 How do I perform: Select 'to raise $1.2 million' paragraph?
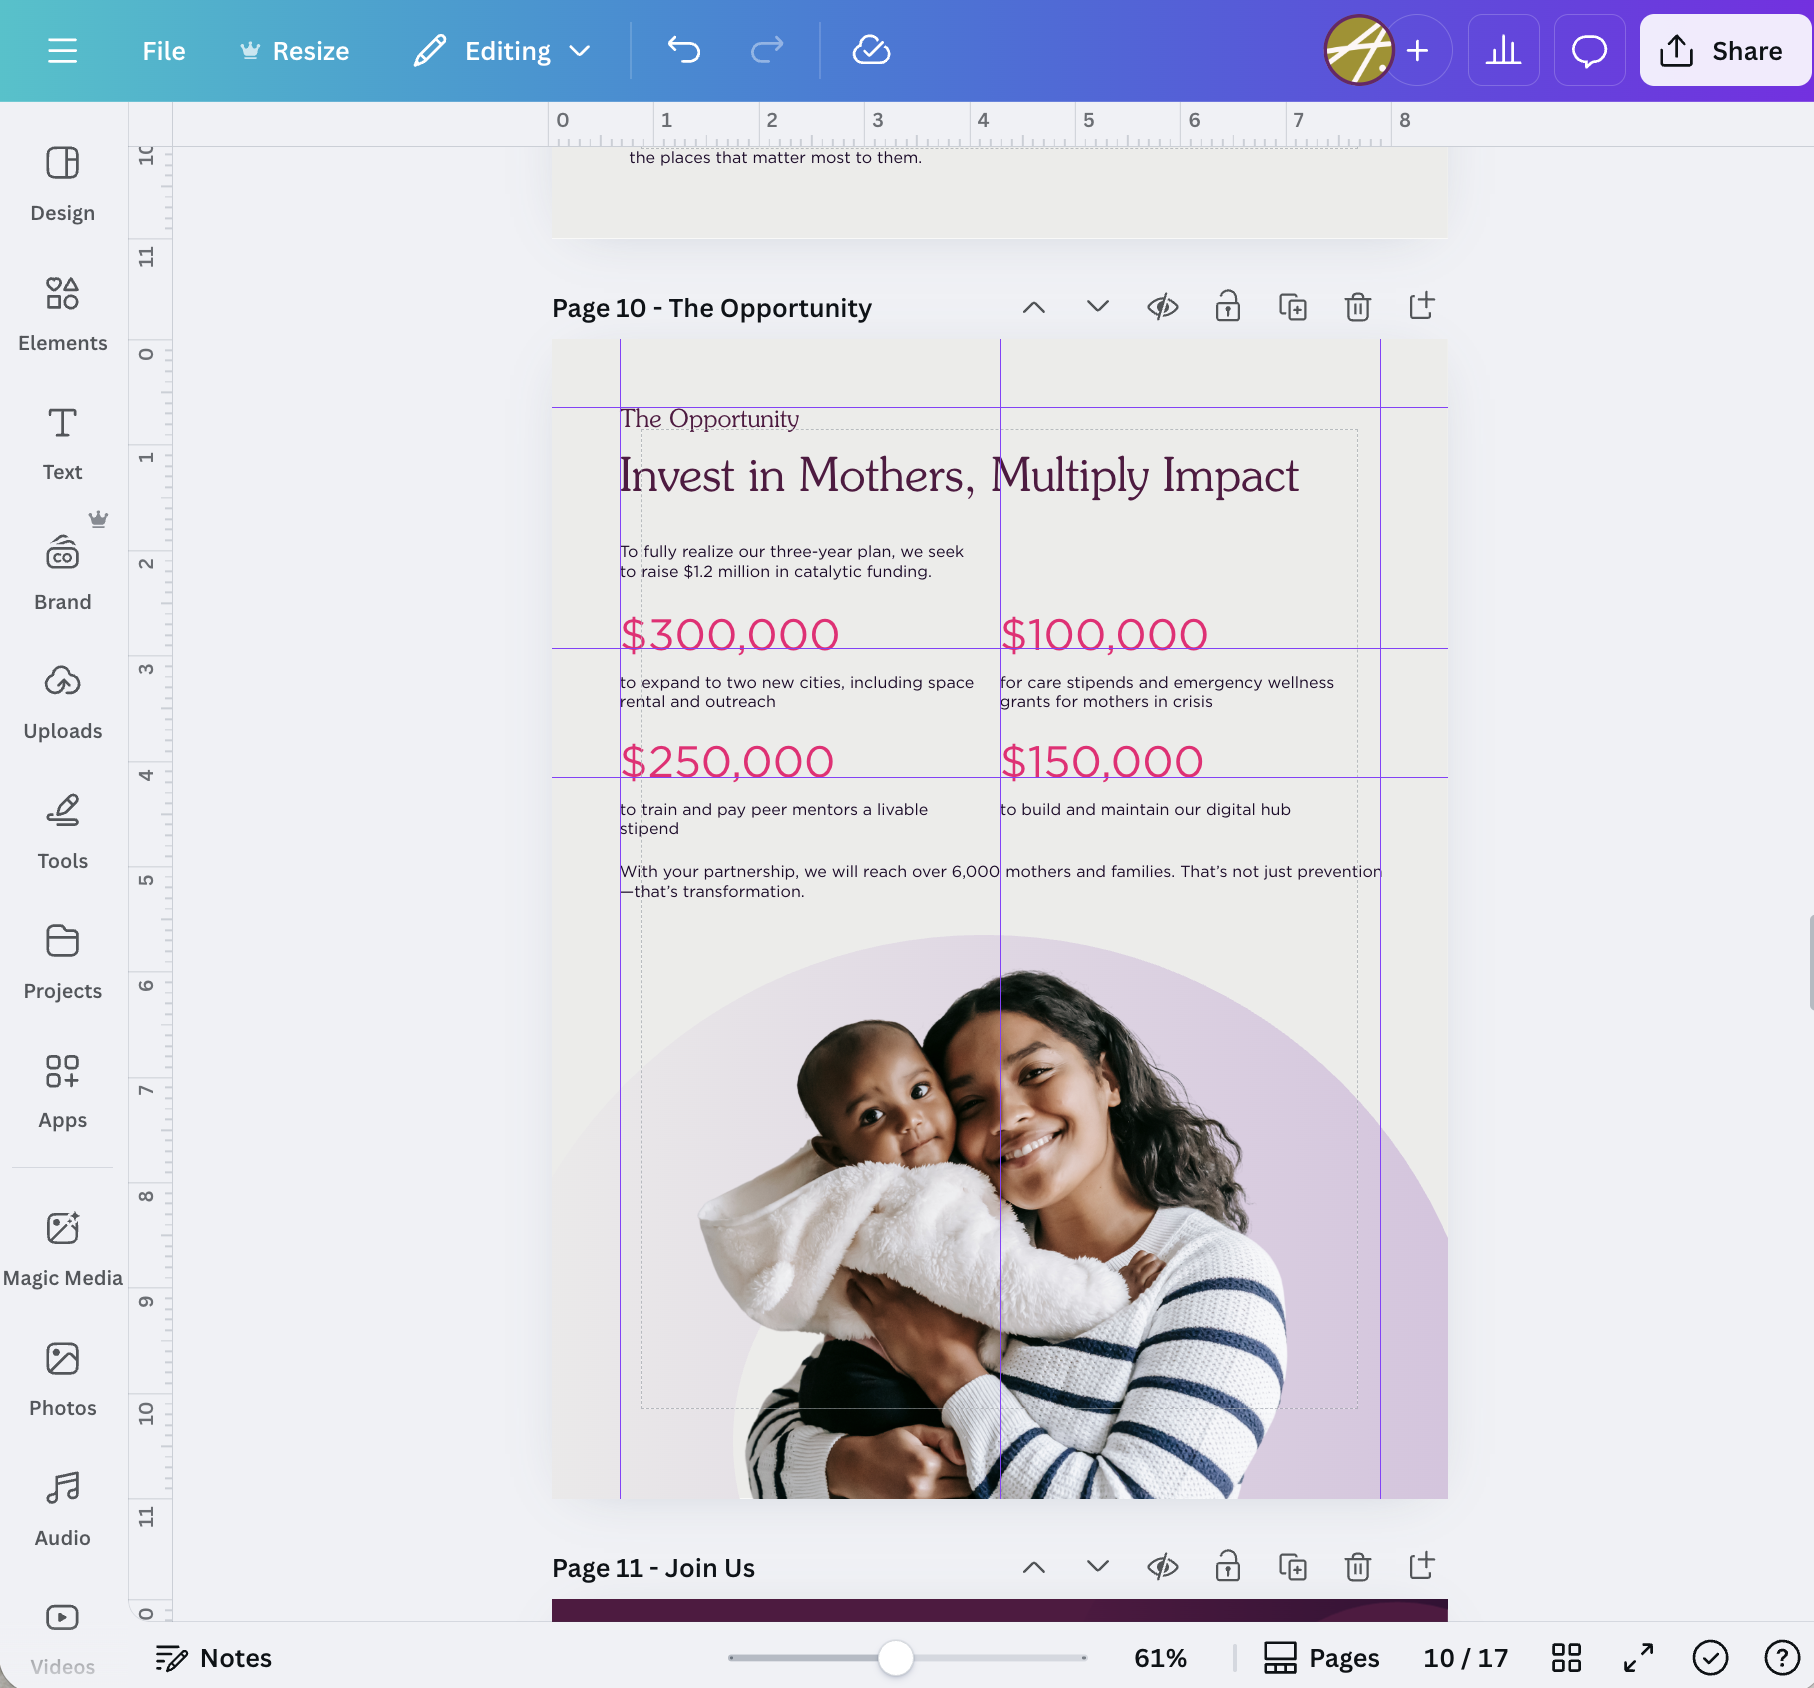click(792, 561)
